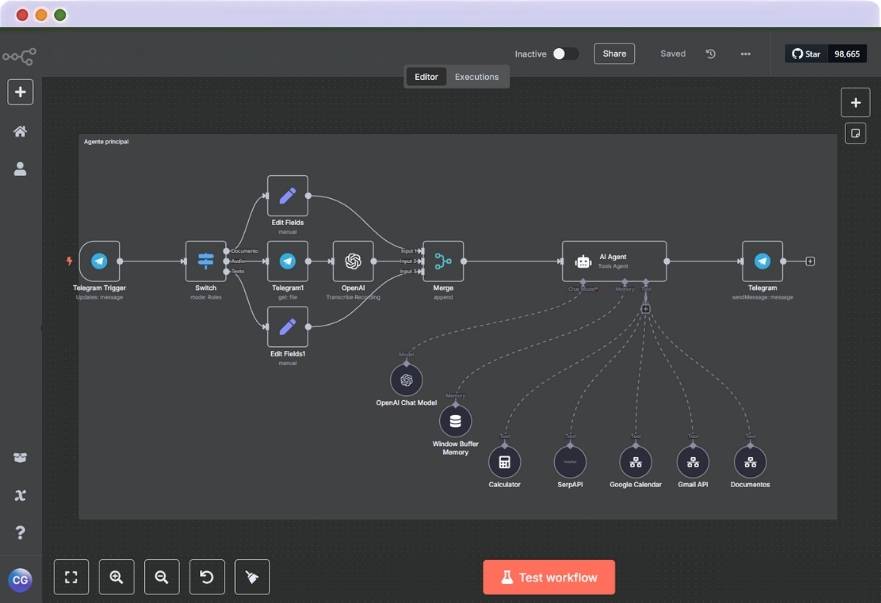The image size is (881, 603).
Task: Switch to the Executions tab
Action: (x=476, y=77)
